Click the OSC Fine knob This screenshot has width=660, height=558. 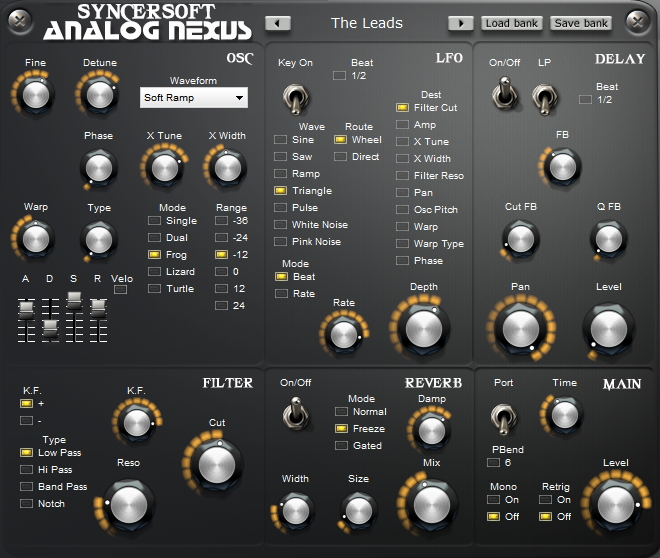pos(36,95)
